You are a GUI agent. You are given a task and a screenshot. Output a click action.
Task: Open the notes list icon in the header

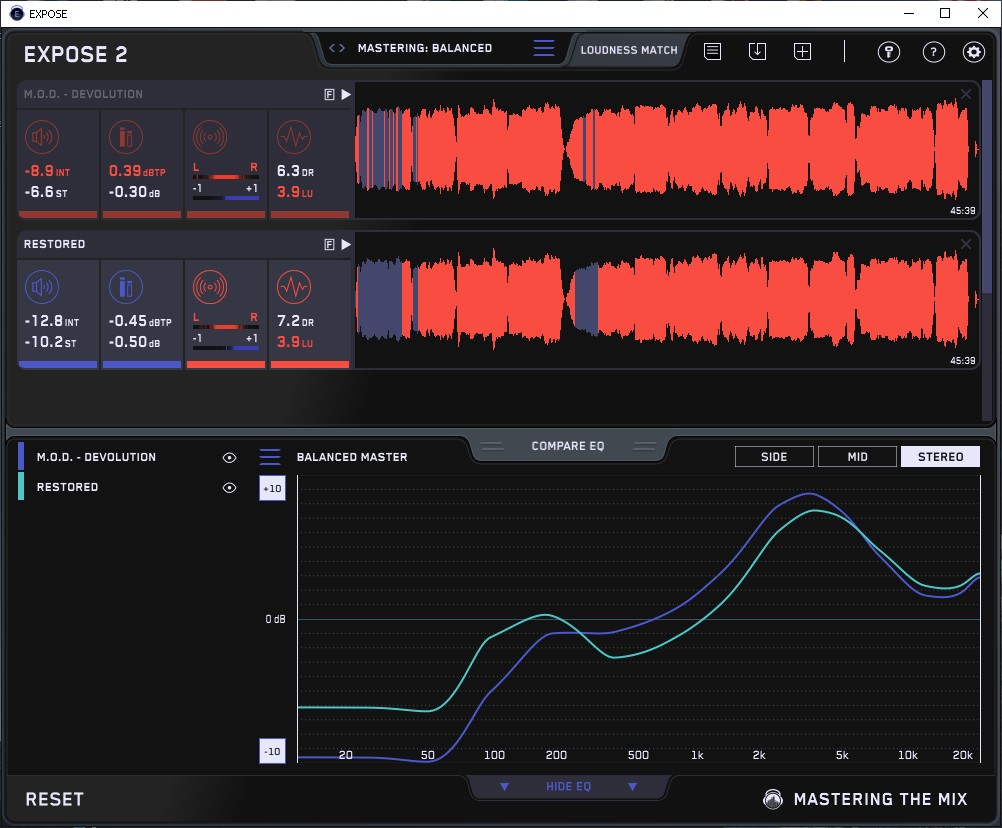[x=713, y=52]
